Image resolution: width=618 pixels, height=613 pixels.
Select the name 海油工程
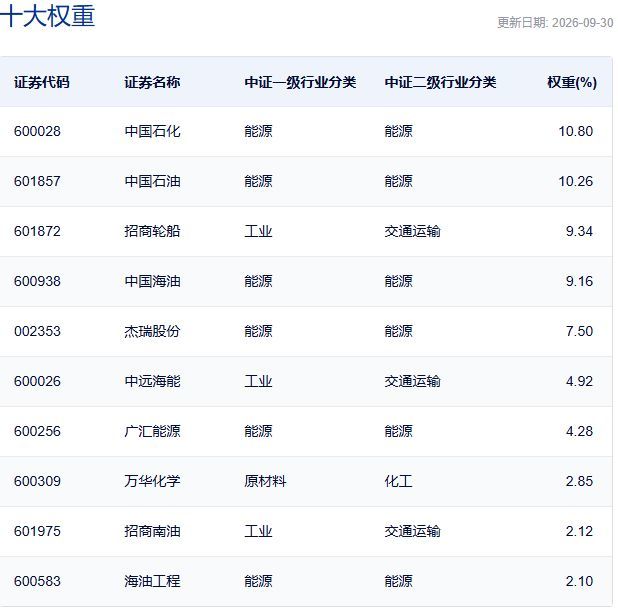(152, 581)
